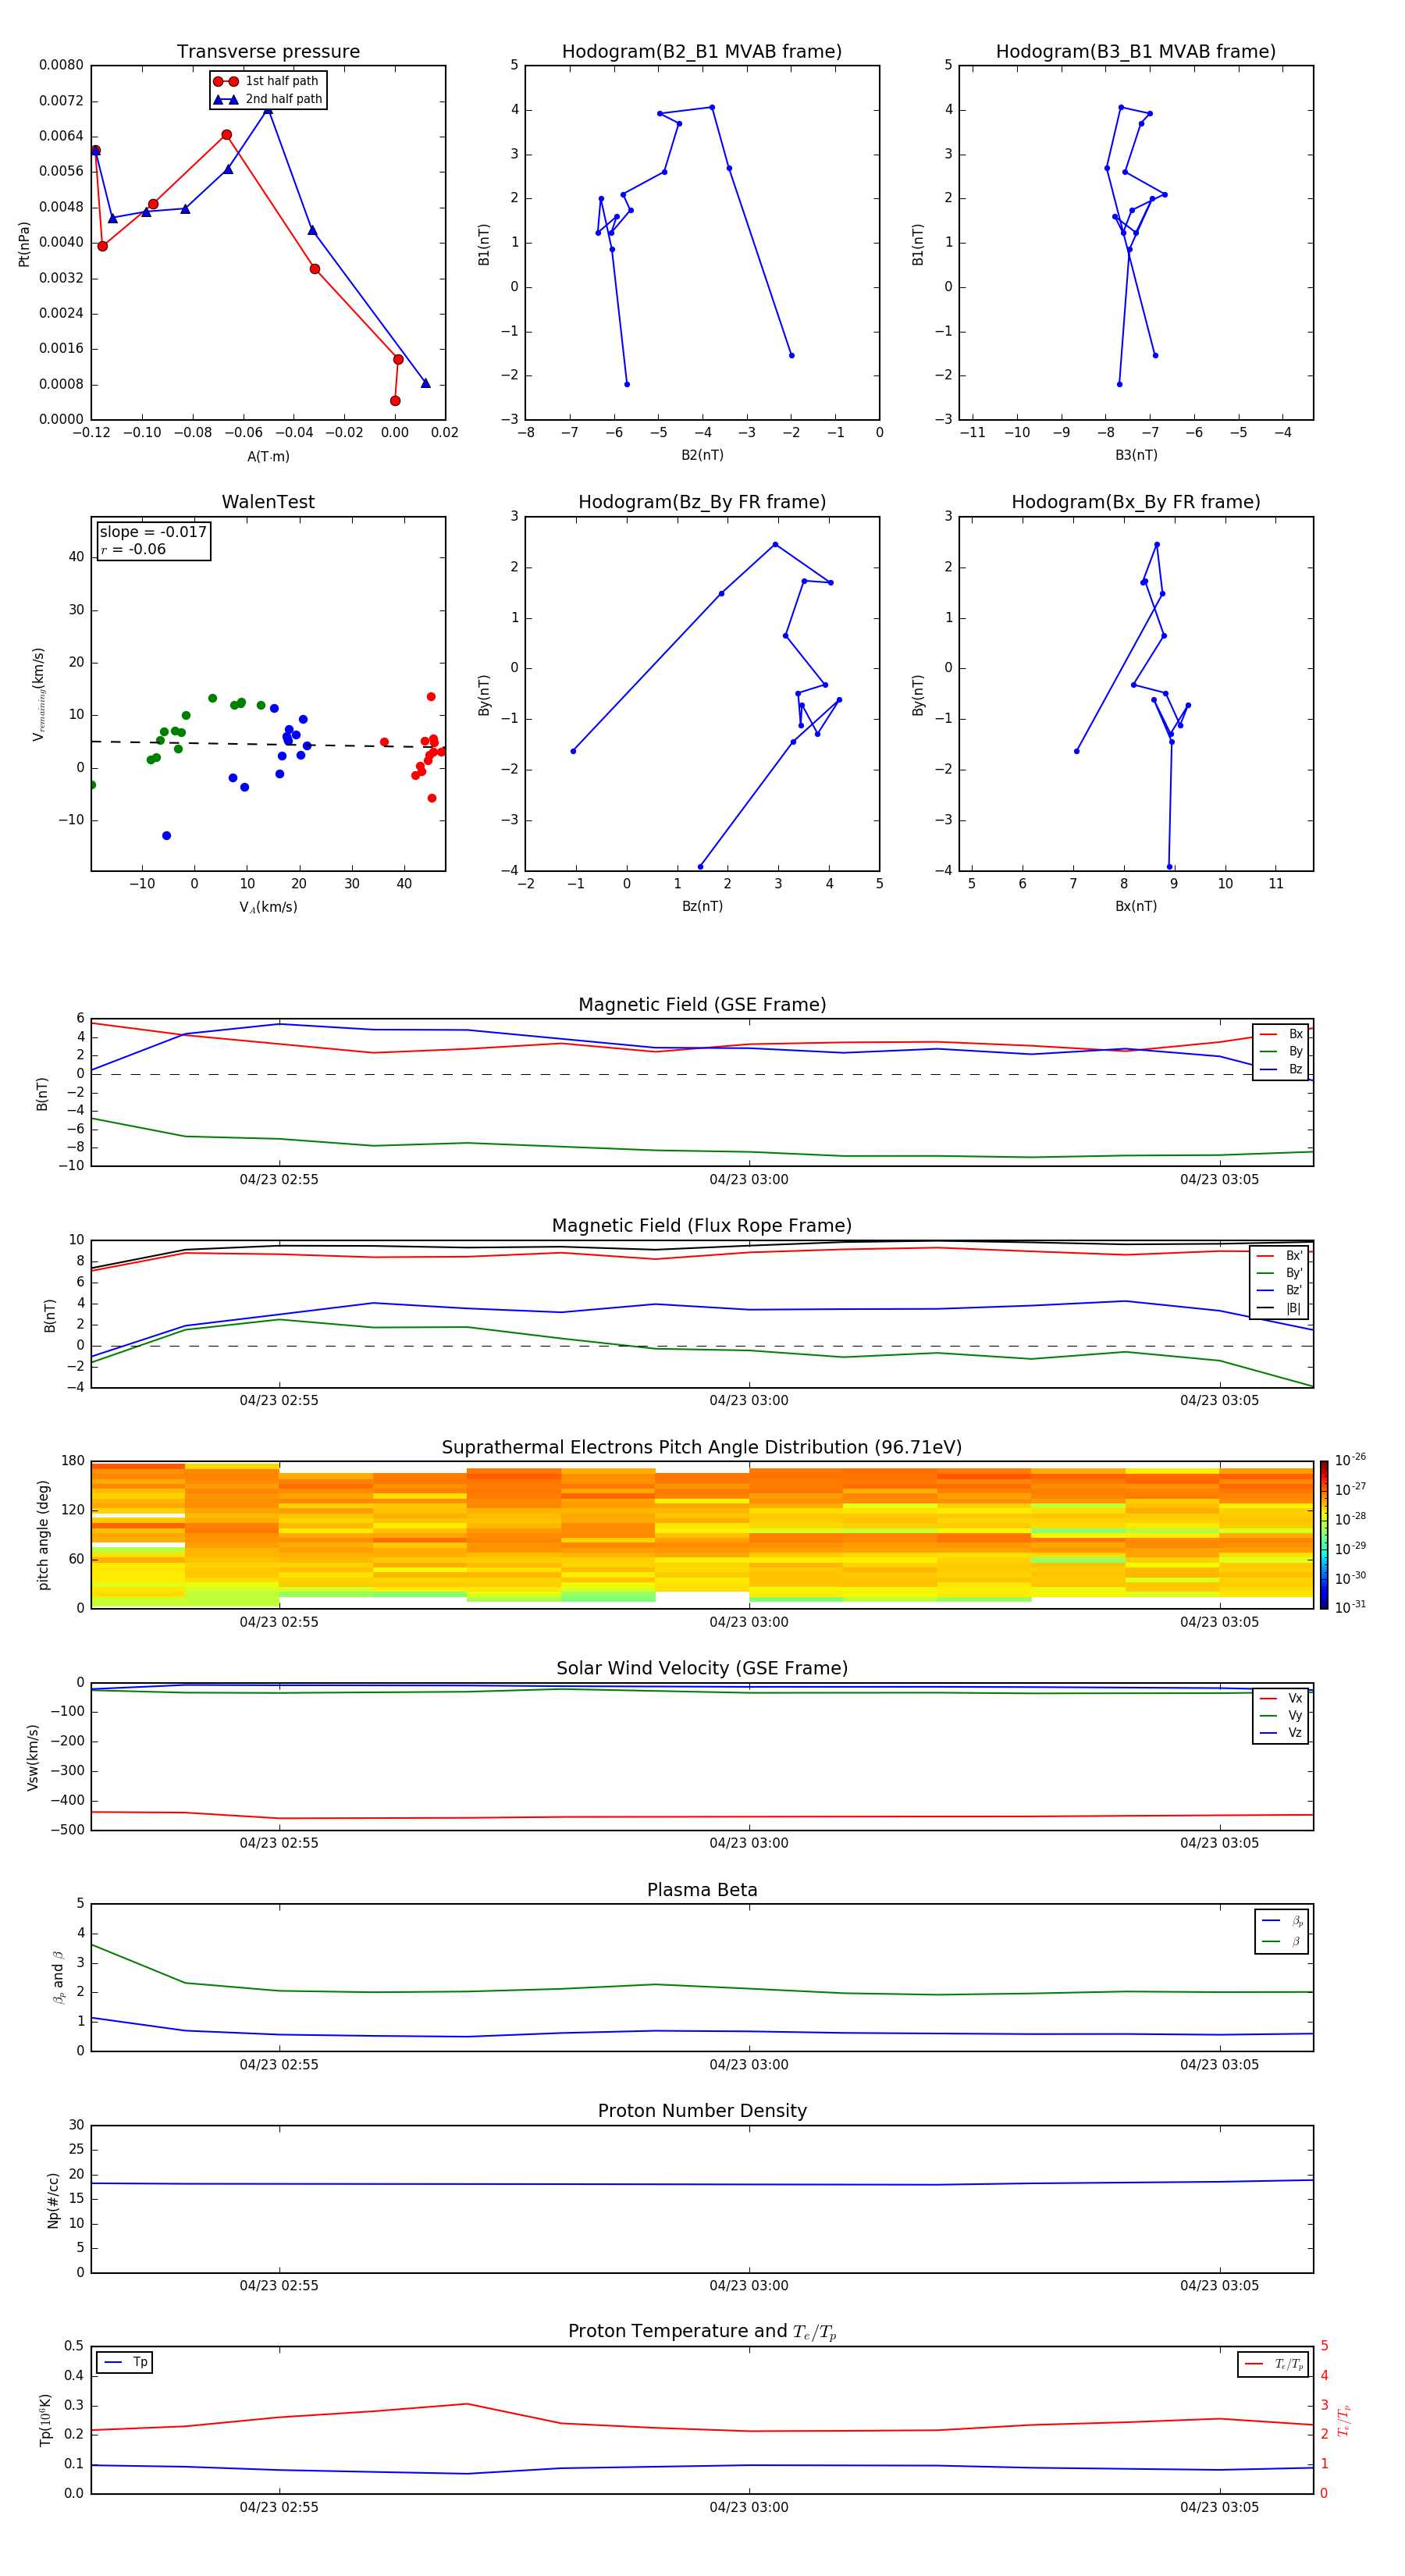Image resolution: width=1405 pixels, height=2576 pixels.
Task: Click the 'B3(nT)' x-axis label
Action: pos(1136,455)
